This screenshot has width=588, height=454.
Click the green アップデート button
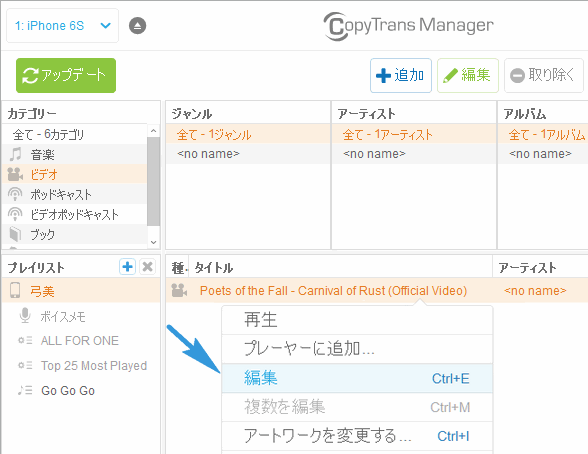pyautogui.click(x=66, y=75)
